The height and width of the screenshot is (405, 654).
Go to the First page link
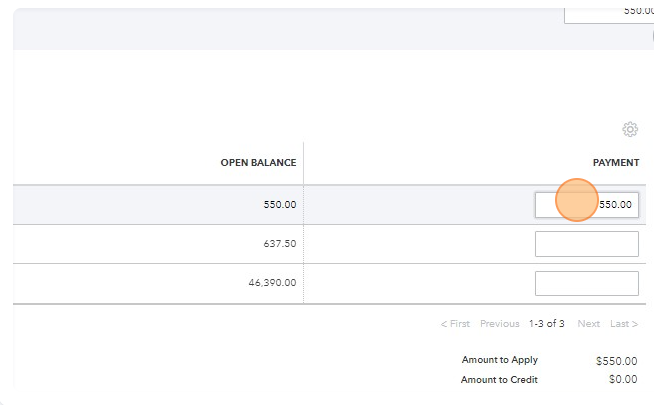(455, 324)
